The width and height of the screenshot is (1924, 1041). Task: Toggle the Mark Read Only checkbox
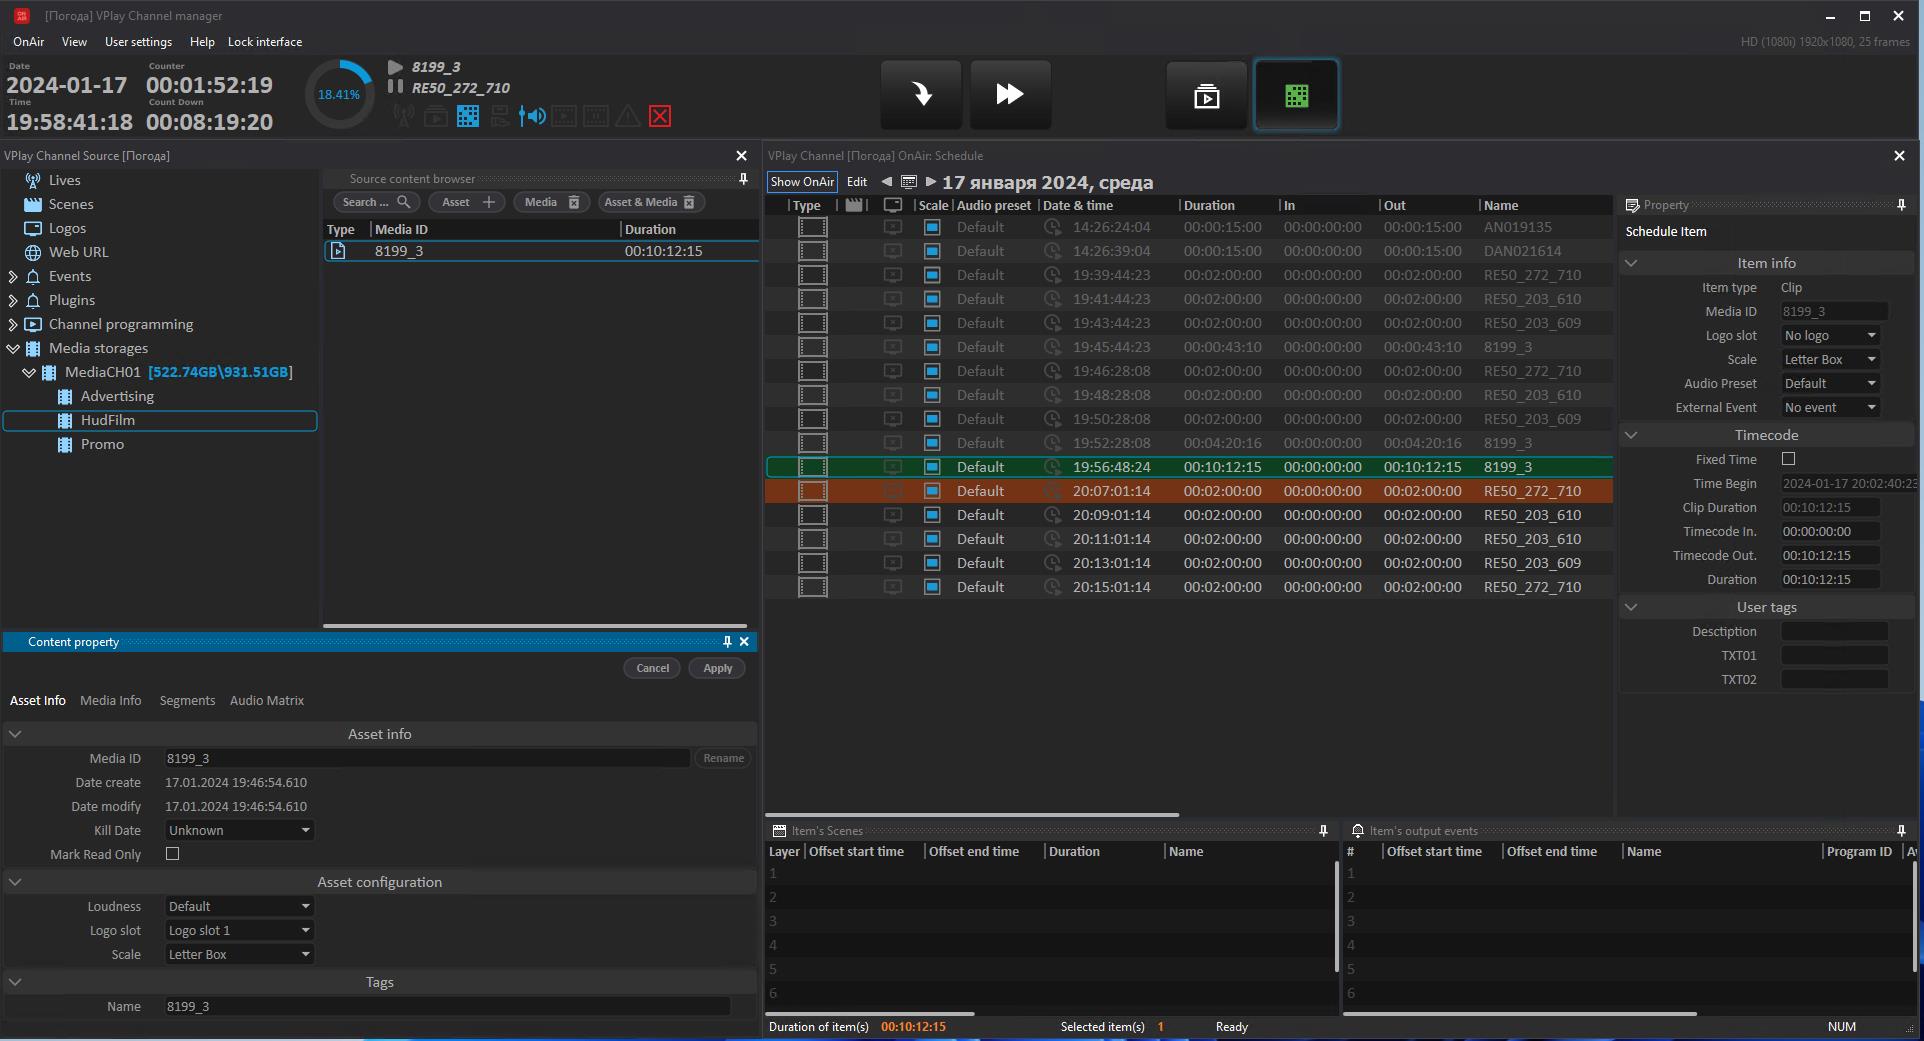coord(172,854)
